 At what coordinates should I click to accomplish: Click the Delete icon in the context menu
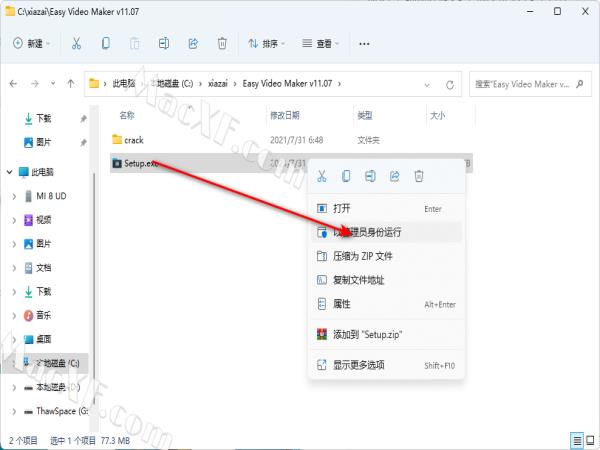(x=419, y=176)
